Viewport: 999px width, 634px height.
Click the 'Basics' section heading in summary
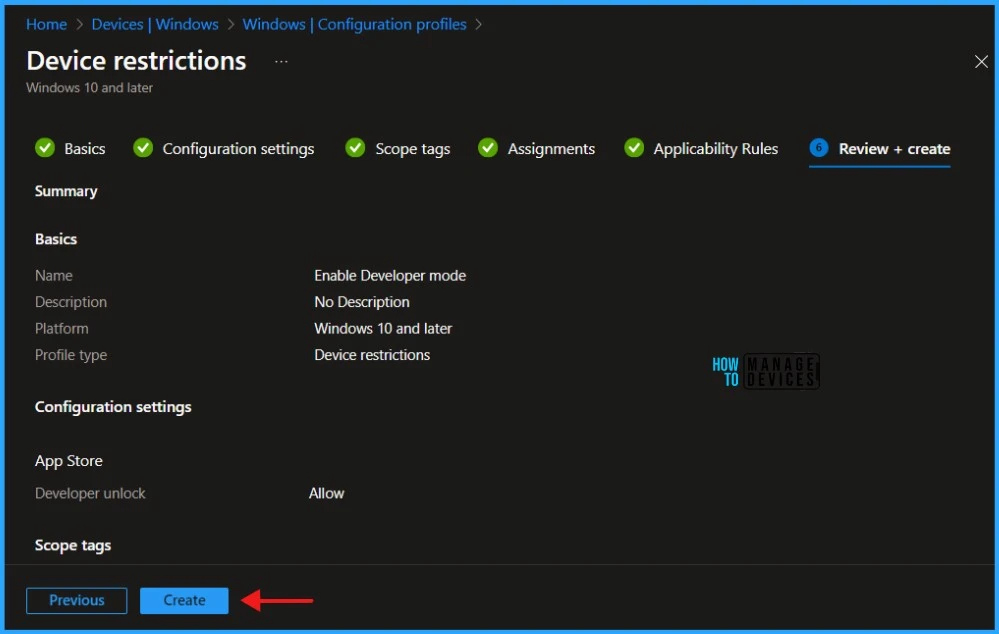(x=56, y=239)
